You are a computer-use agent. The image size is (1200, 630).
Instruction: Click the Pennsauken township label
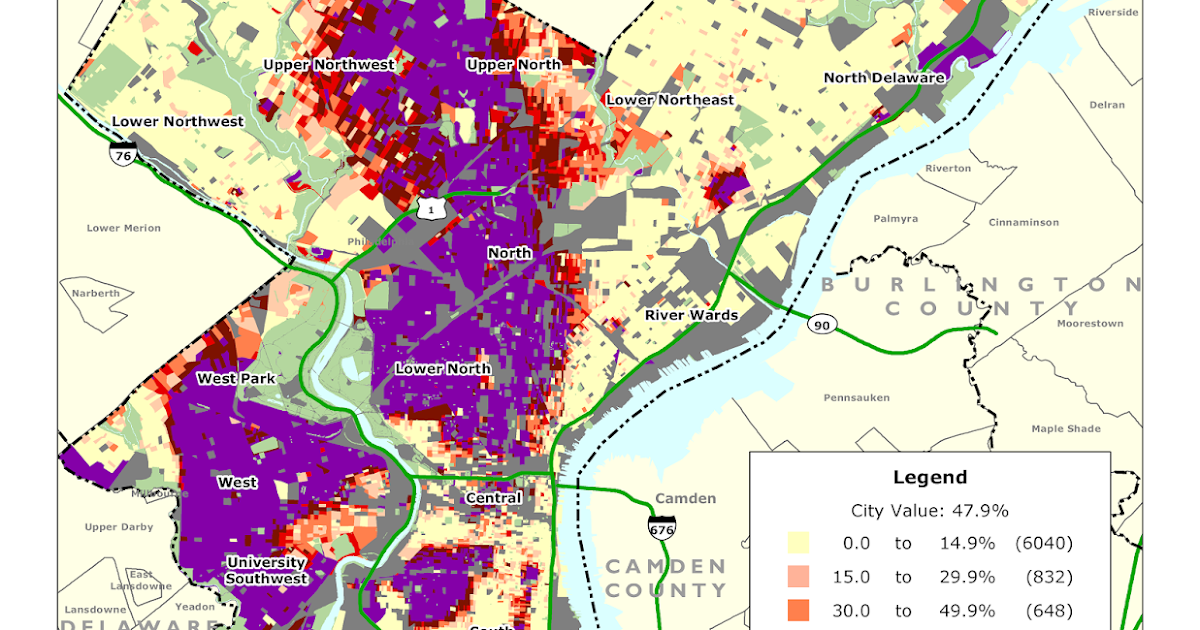point(856,396)
